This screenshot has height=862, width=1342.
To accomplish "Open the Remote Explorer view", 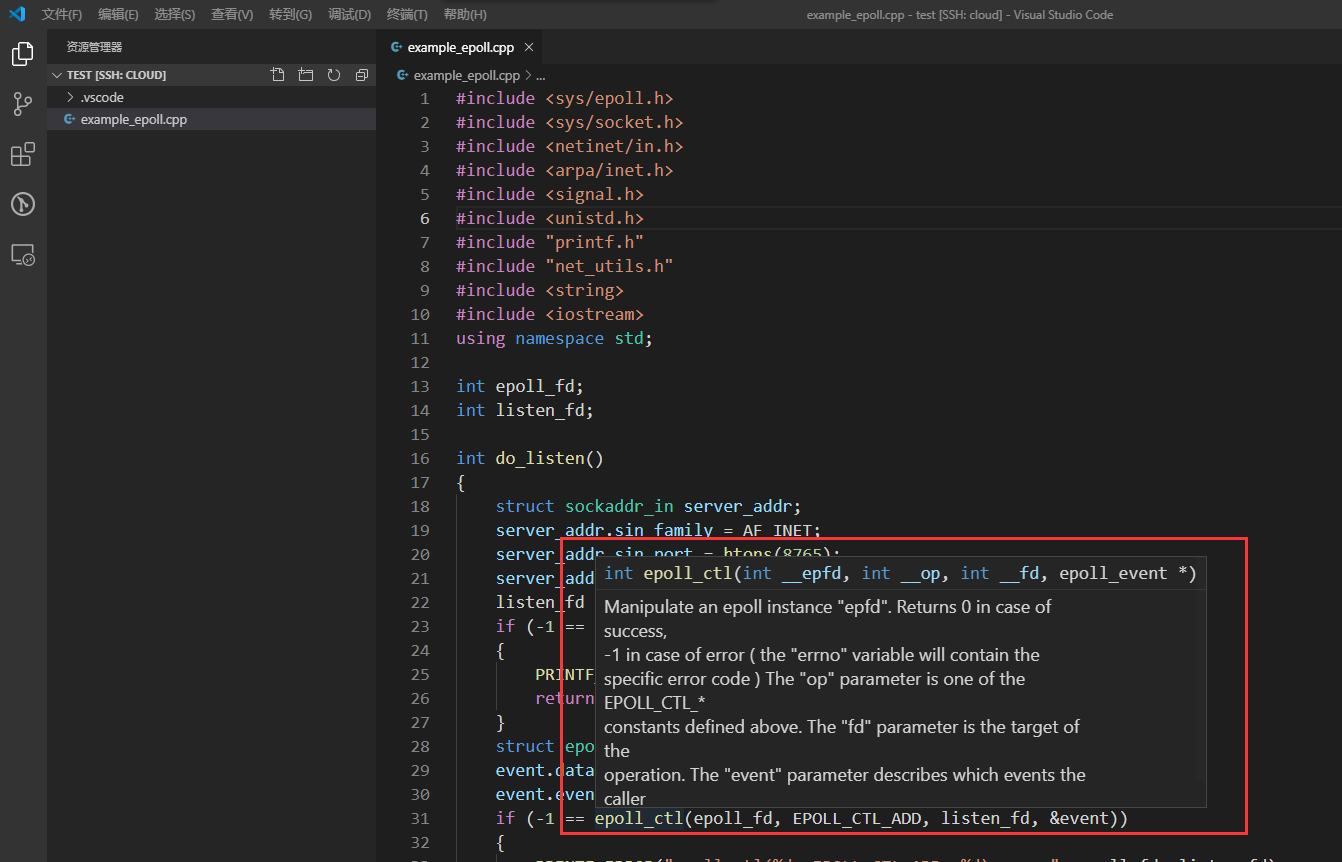I will point(22,254).
